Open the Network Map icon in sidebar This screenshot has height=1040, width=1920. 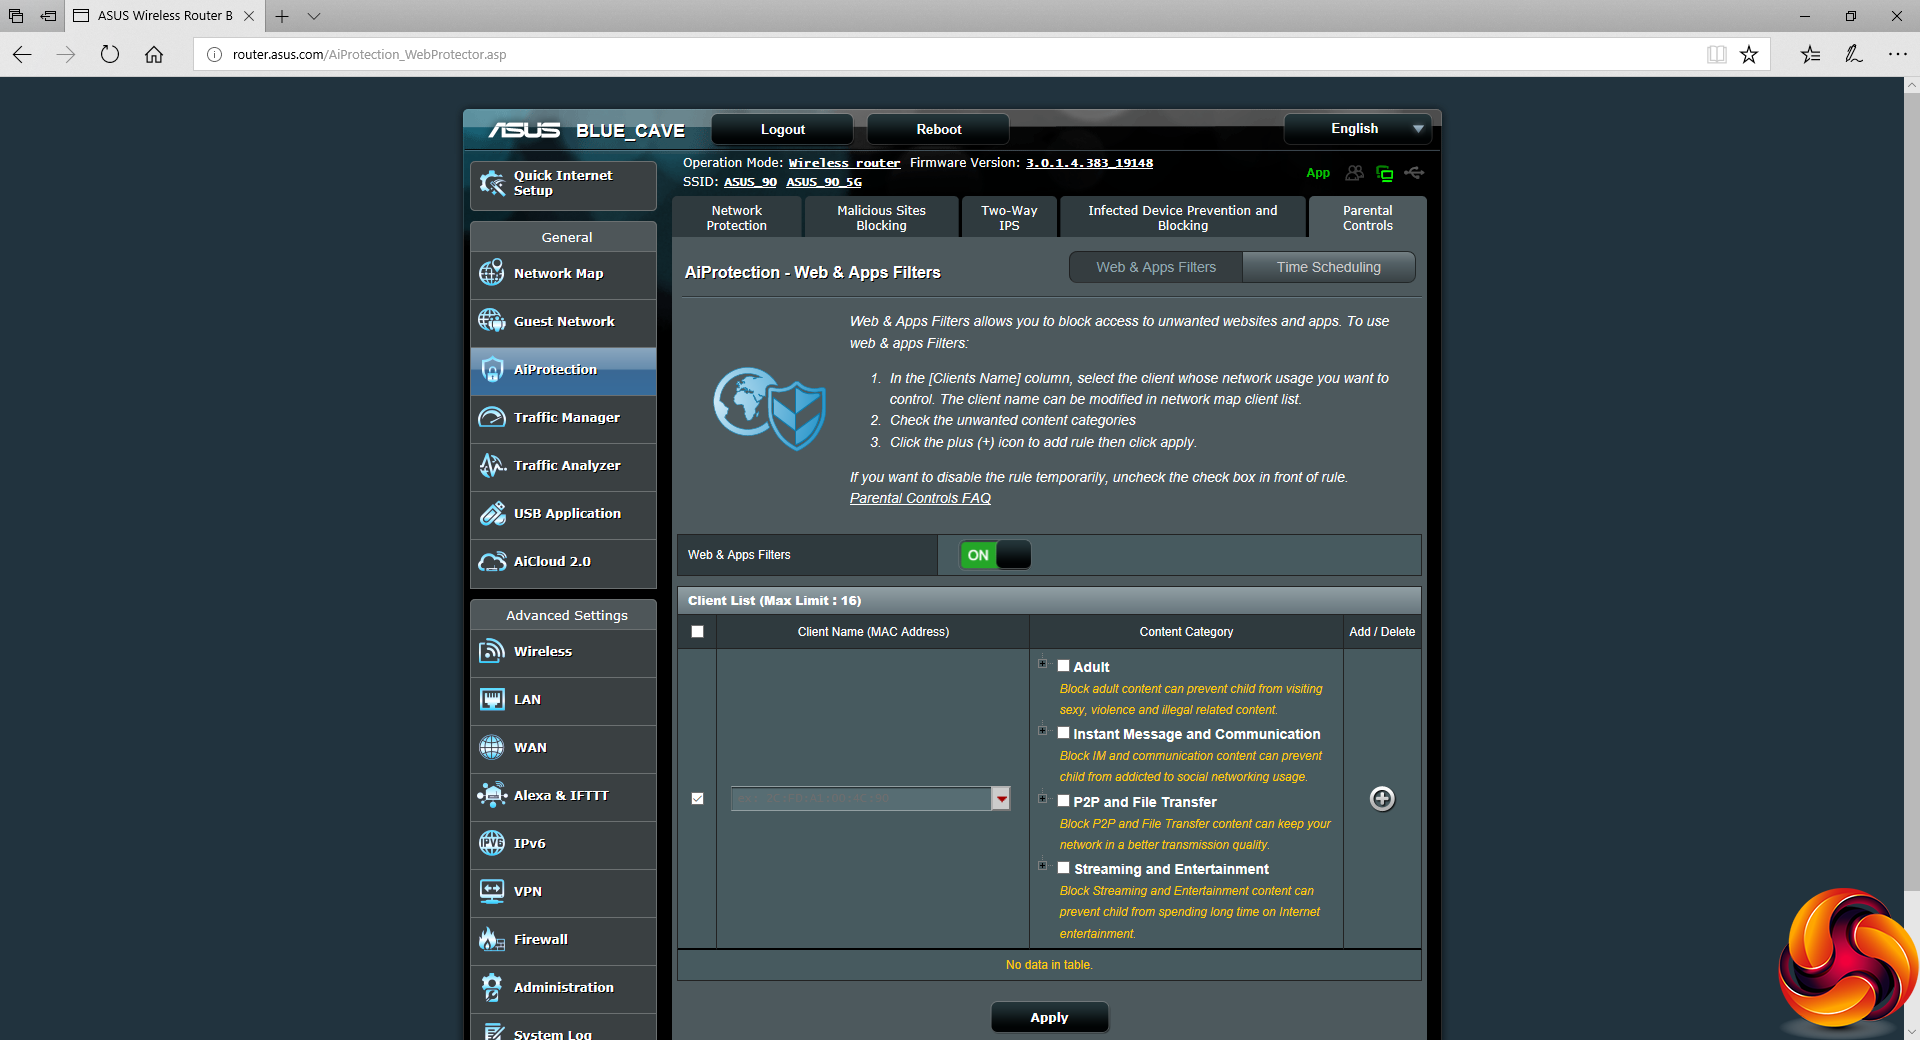(491, 273)
